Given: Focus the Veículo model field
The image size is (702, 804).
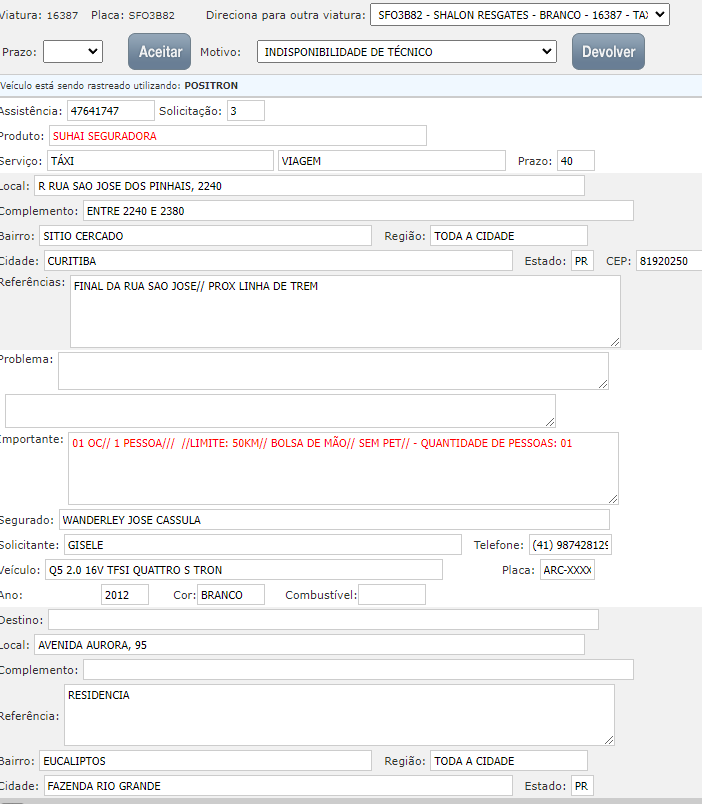Looking at the screenshot, I should [243, 569].
